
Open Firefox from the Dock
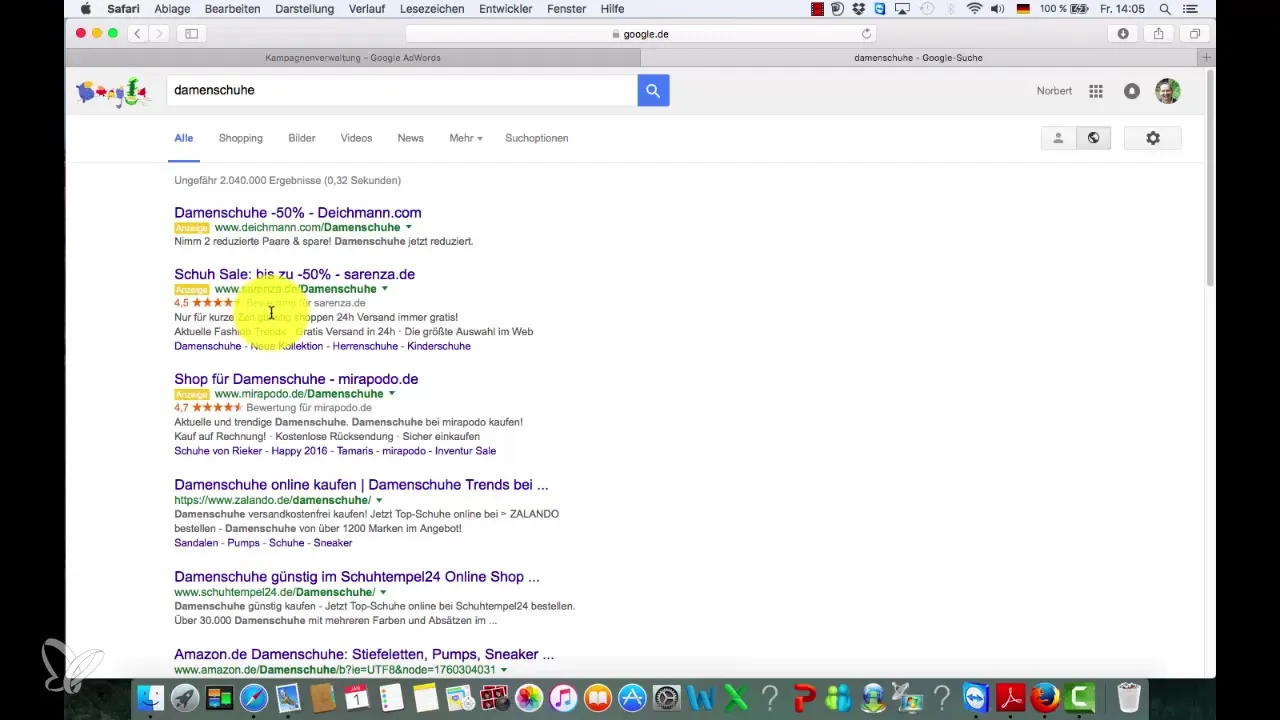(x=1045, y=697)
